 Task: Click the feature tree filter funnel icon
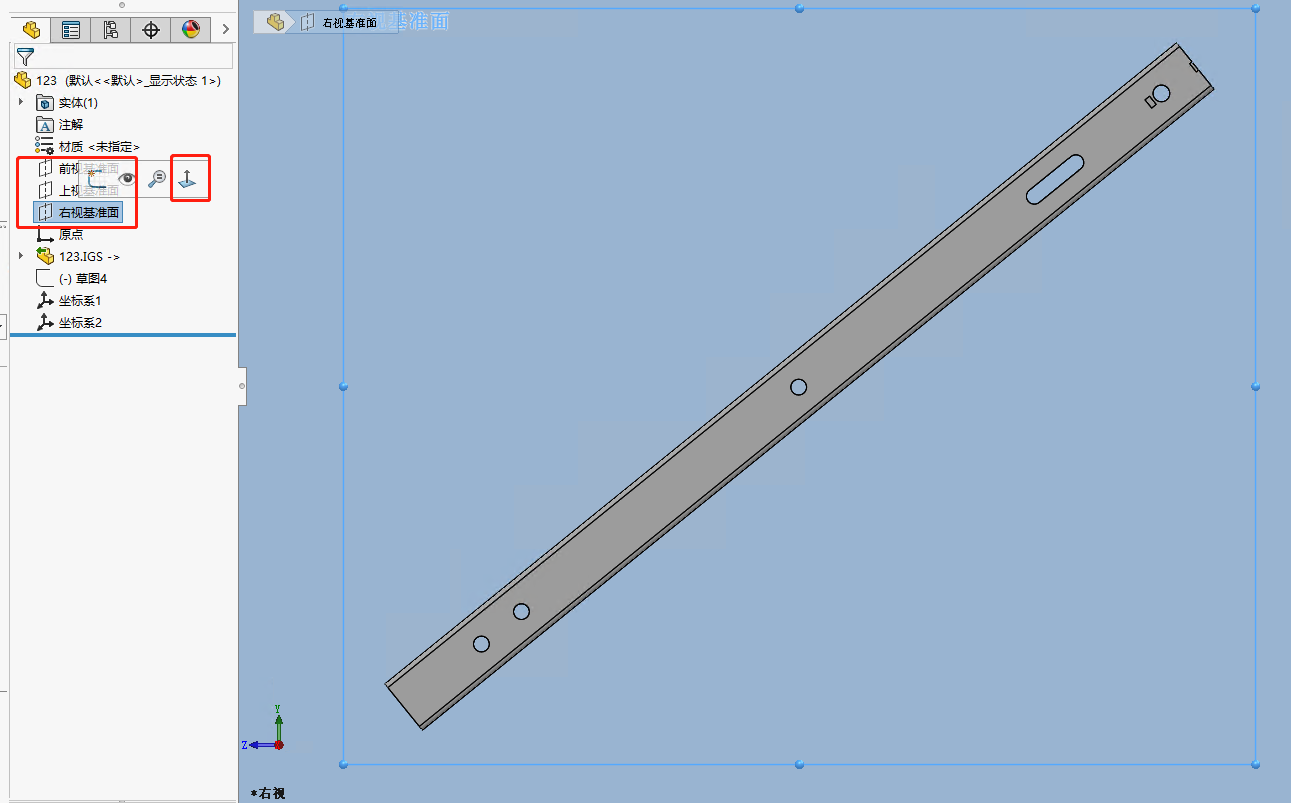pyautogui.click(x=25, y=57)
